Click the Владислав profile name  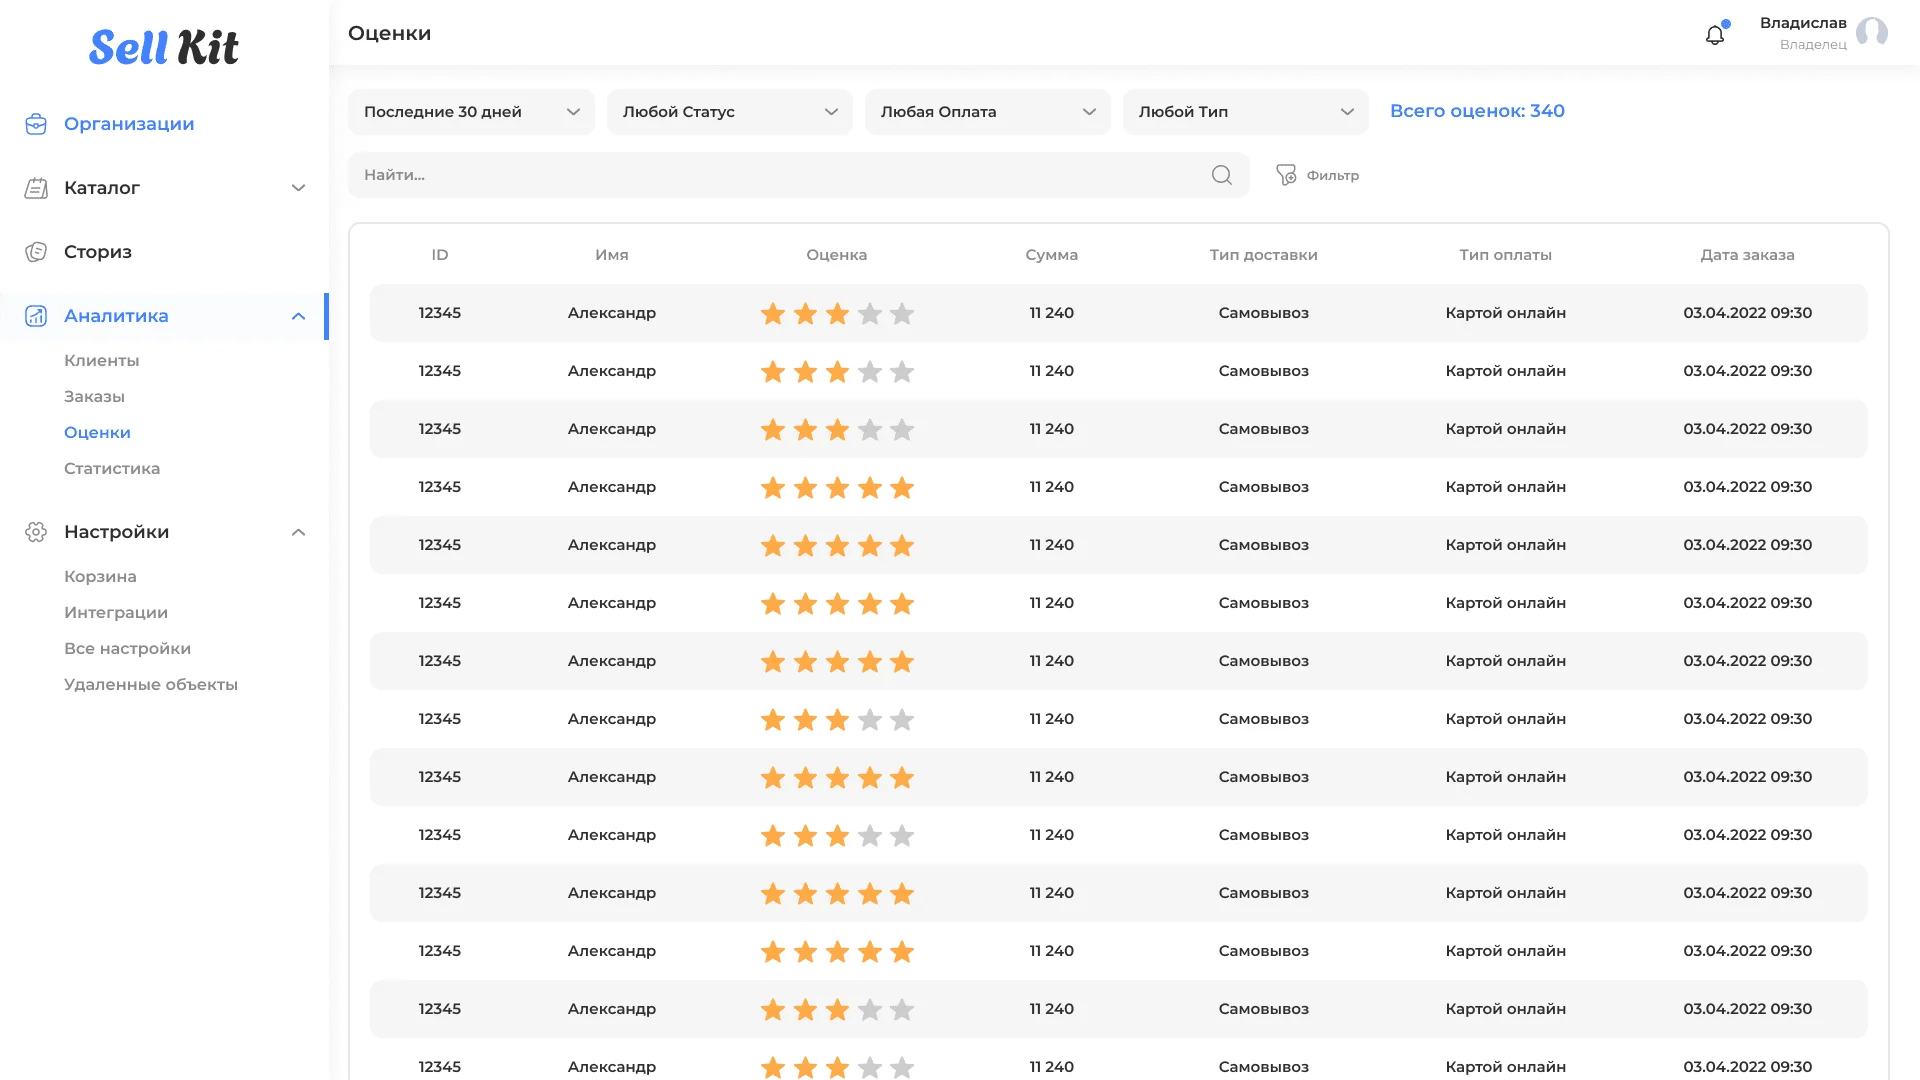tap(1803, 23)
